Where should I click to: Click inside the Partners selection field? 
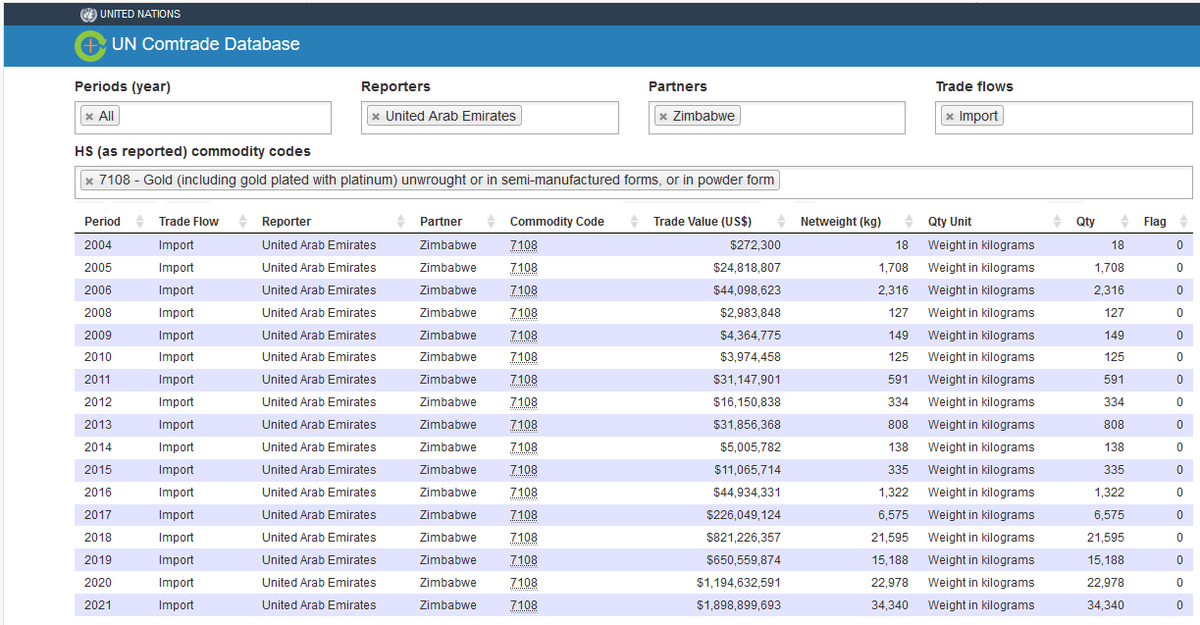777,117
